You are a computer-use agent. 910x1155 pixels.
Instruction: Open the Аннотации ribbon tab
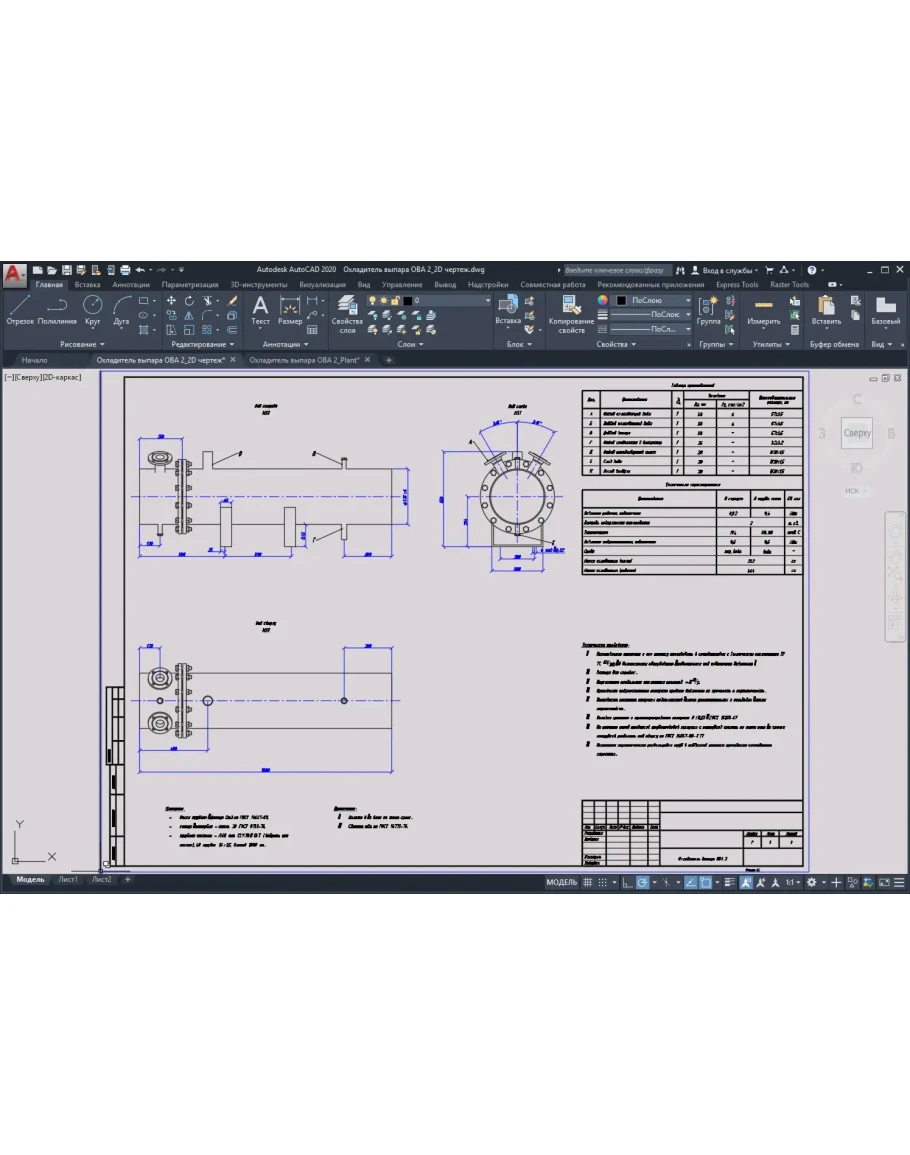point(131,285)
